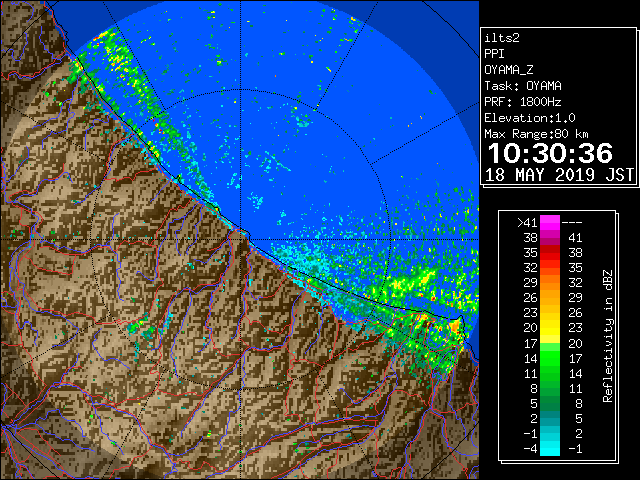Pick the yellow swatch for 20 to 23 dBZ
Image resolution: width=640 pixels, height=480 pixels.
(550, 328)
